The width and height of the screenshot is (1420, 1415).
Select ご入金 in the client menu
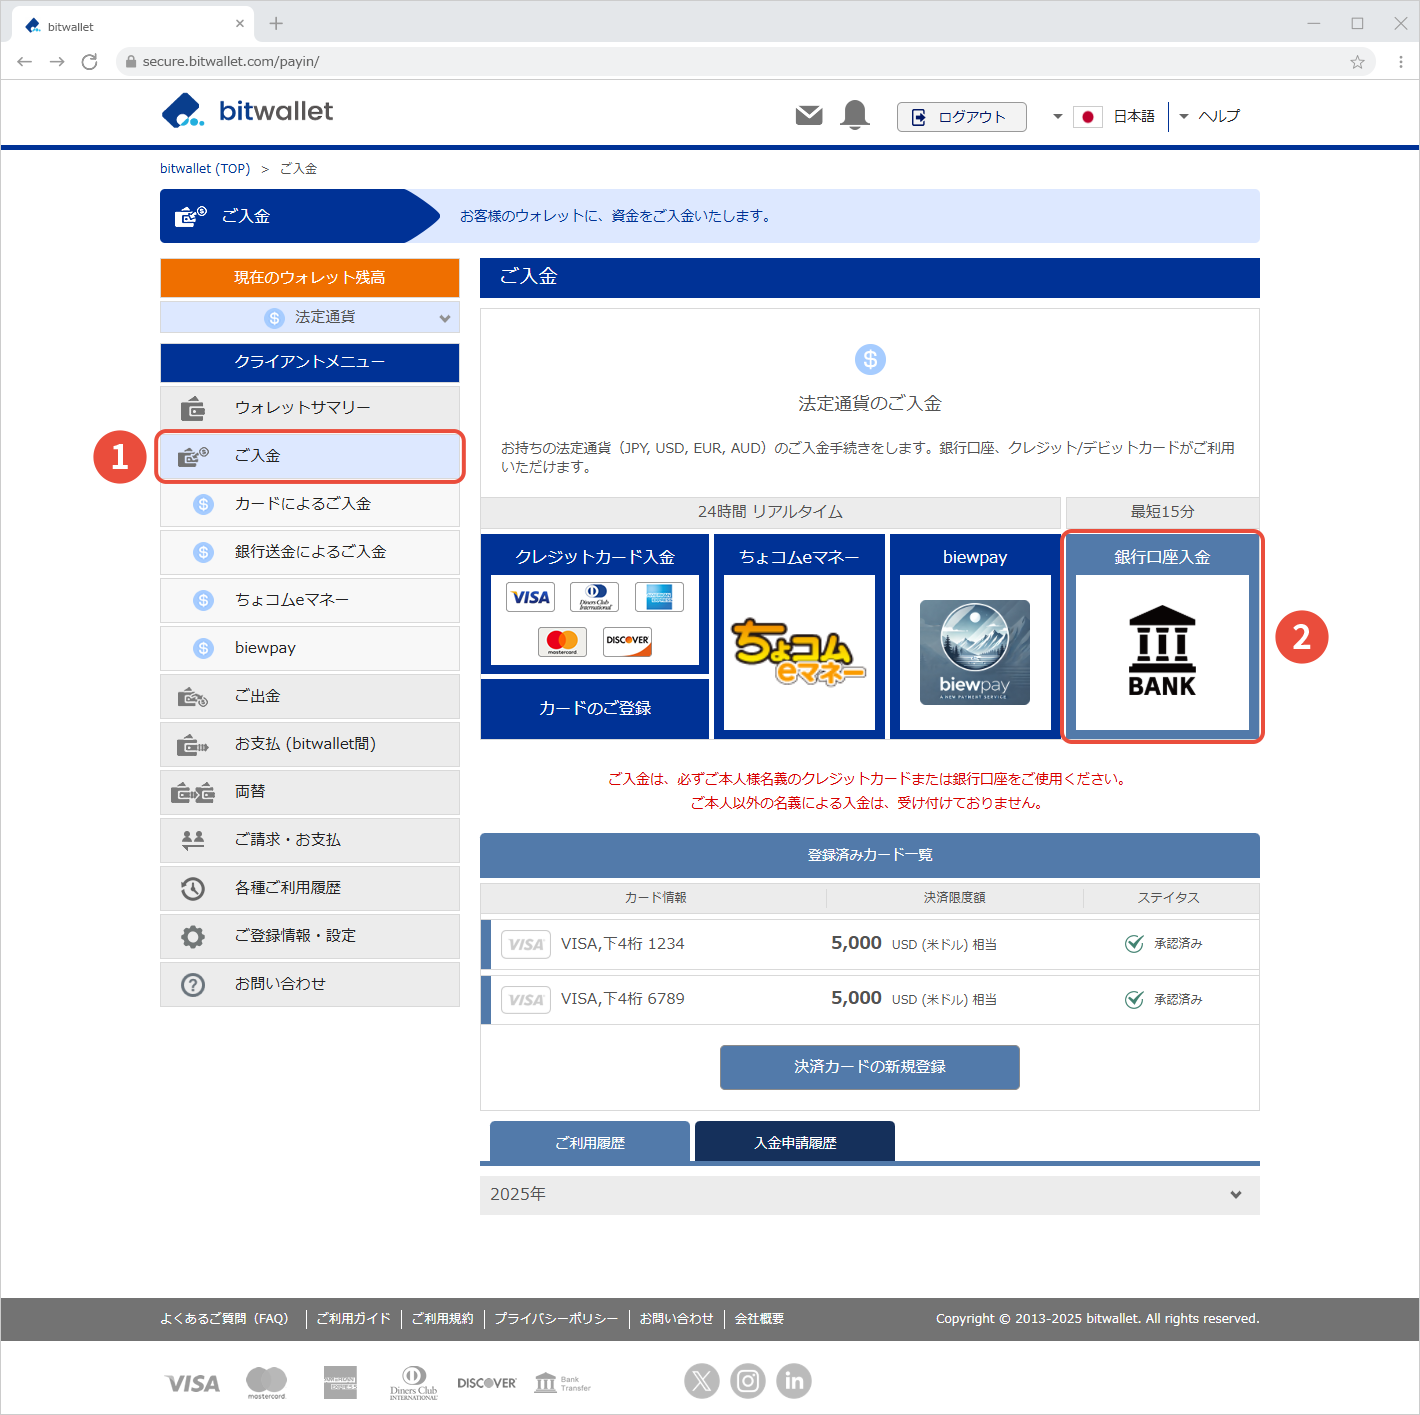[310, 456]
